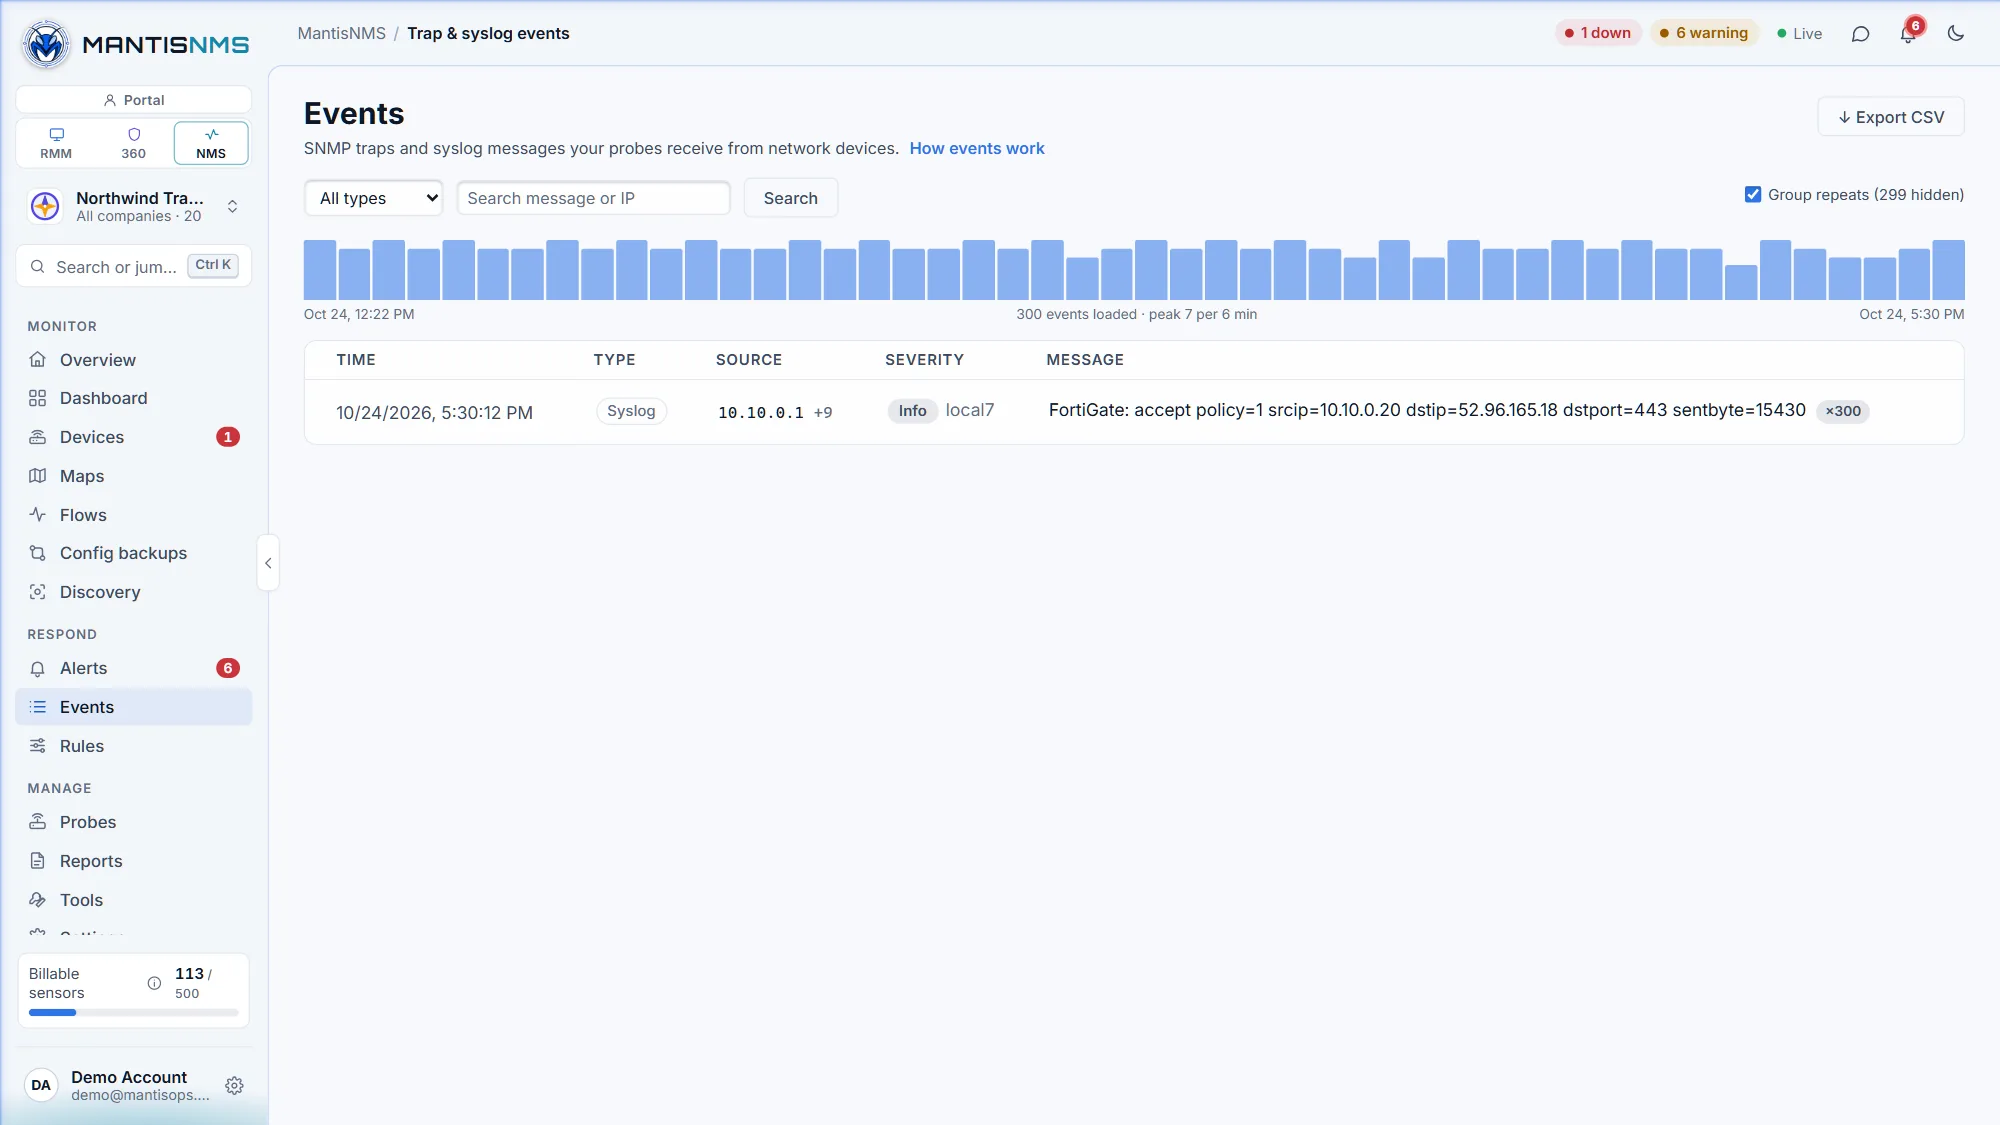
Task: Open How events work link
Action: [976, 148]
